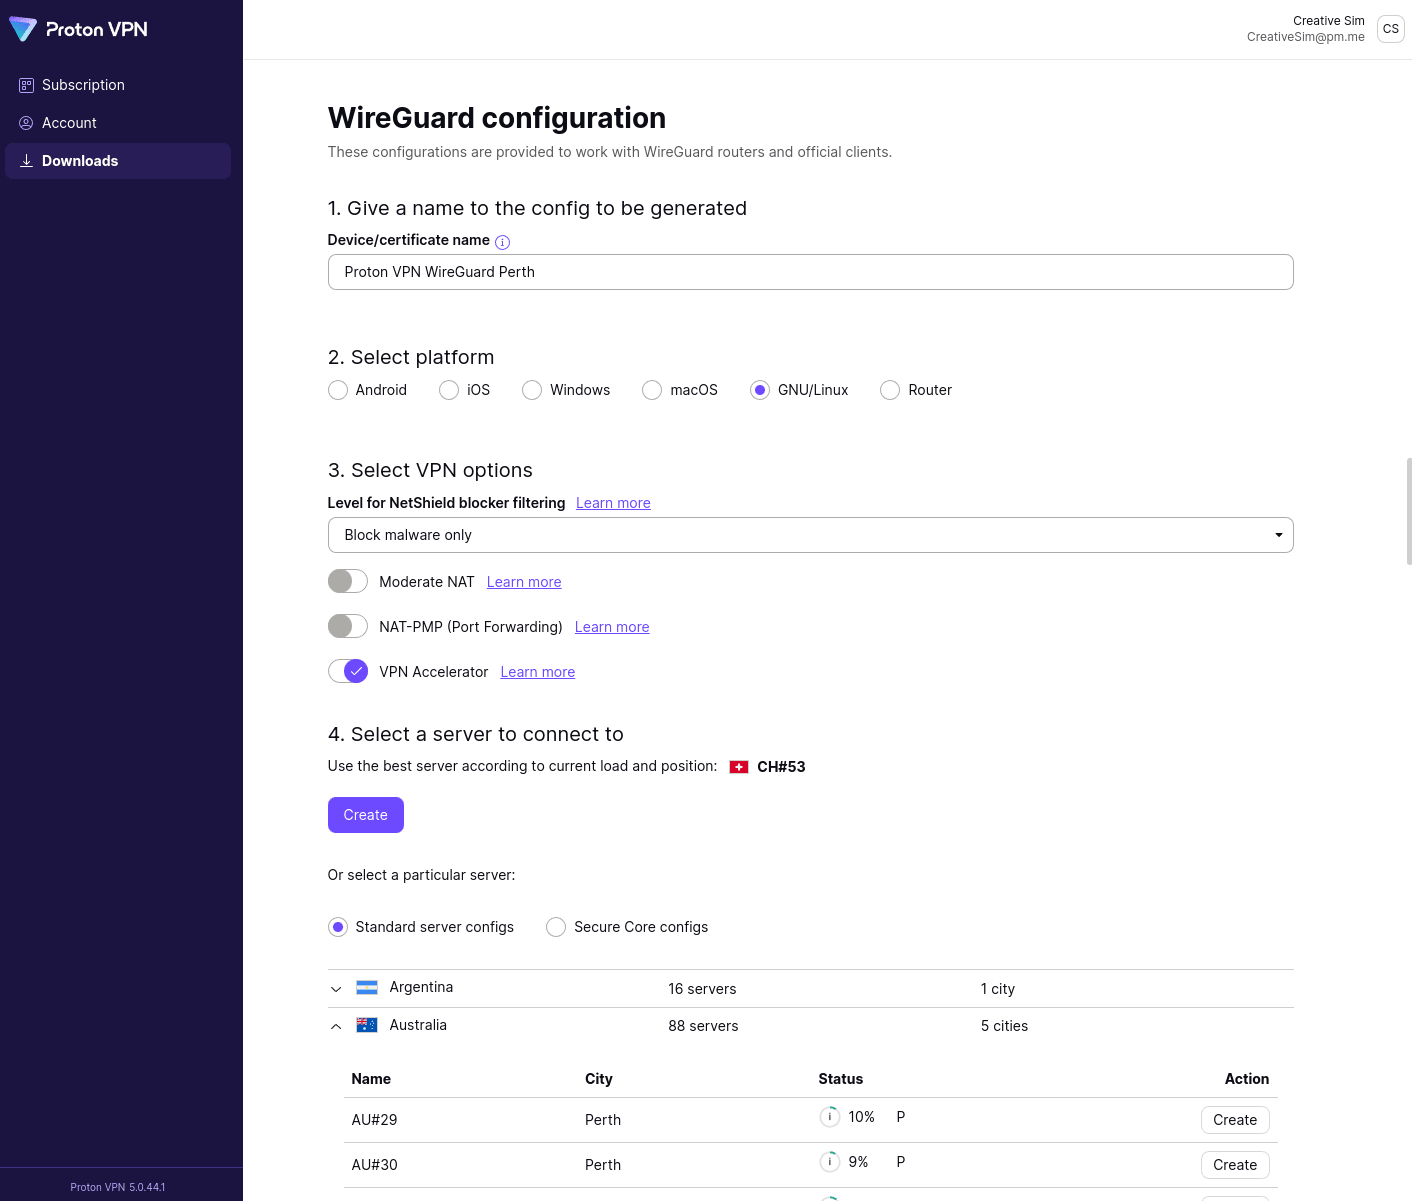The height and width of the screenshot is (1201, 1412).
Task: Turn on NAT-PMP Port Forwarding toggle
Action: point(348,626)
